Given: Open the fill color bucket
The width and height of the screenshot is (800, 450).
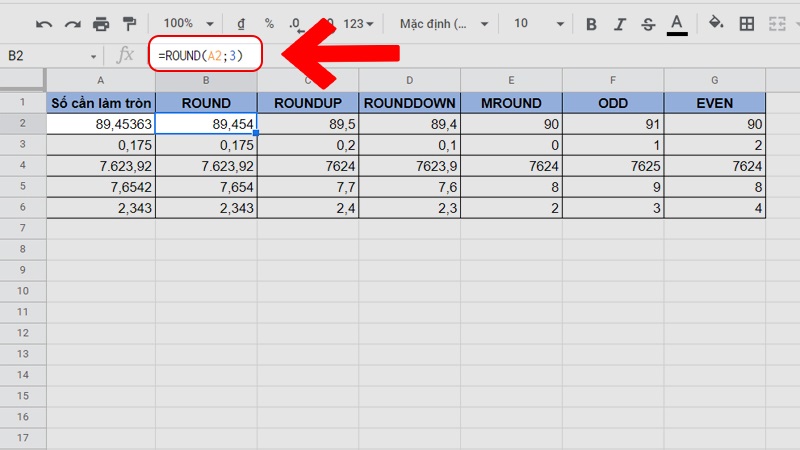Looking at the screenshot, I should [716, 23].
